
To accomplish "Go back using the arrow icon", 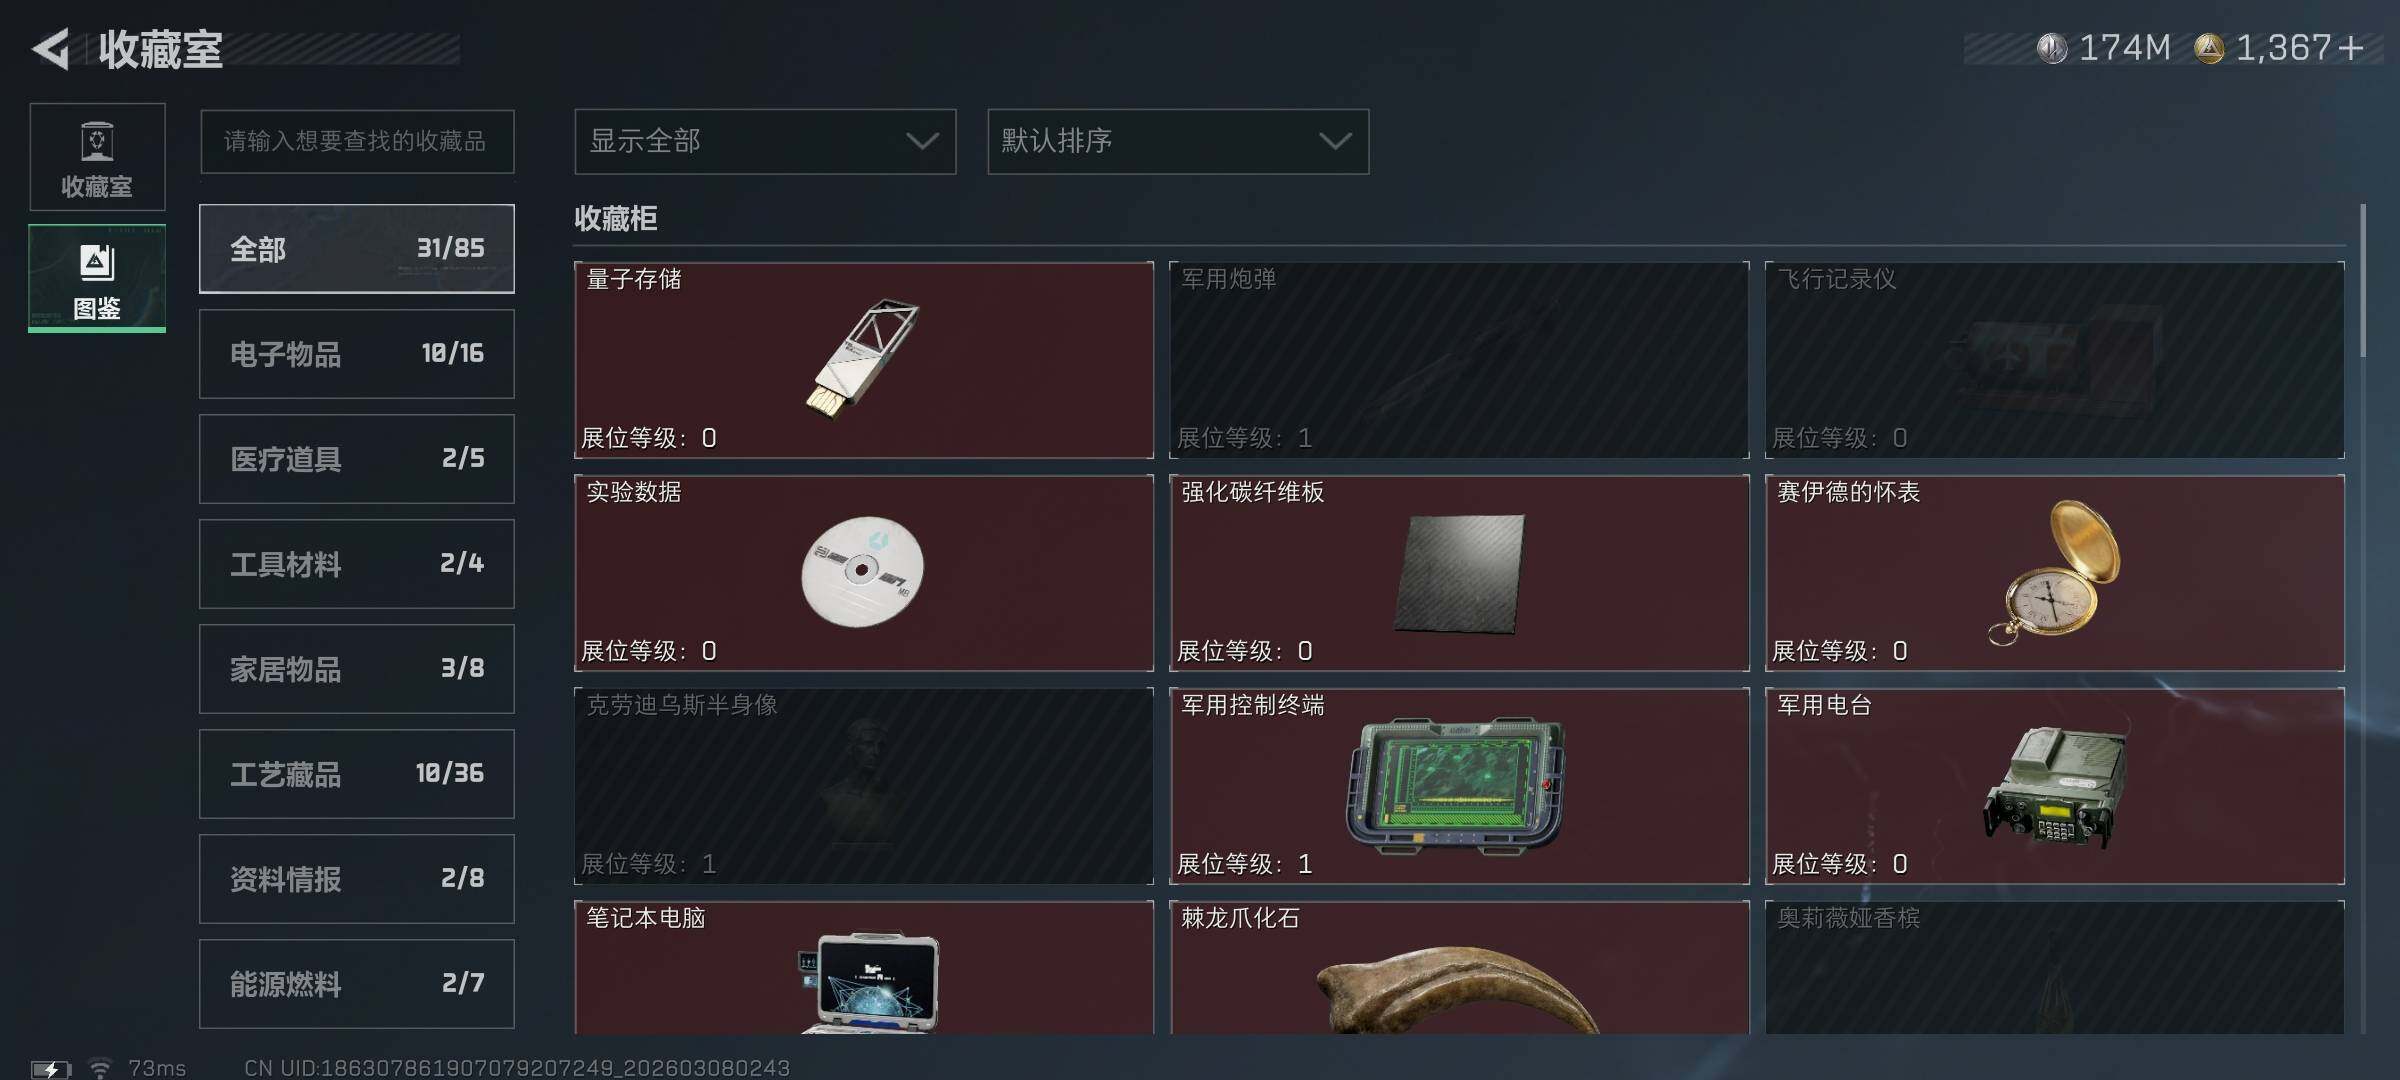I will 51,49.
